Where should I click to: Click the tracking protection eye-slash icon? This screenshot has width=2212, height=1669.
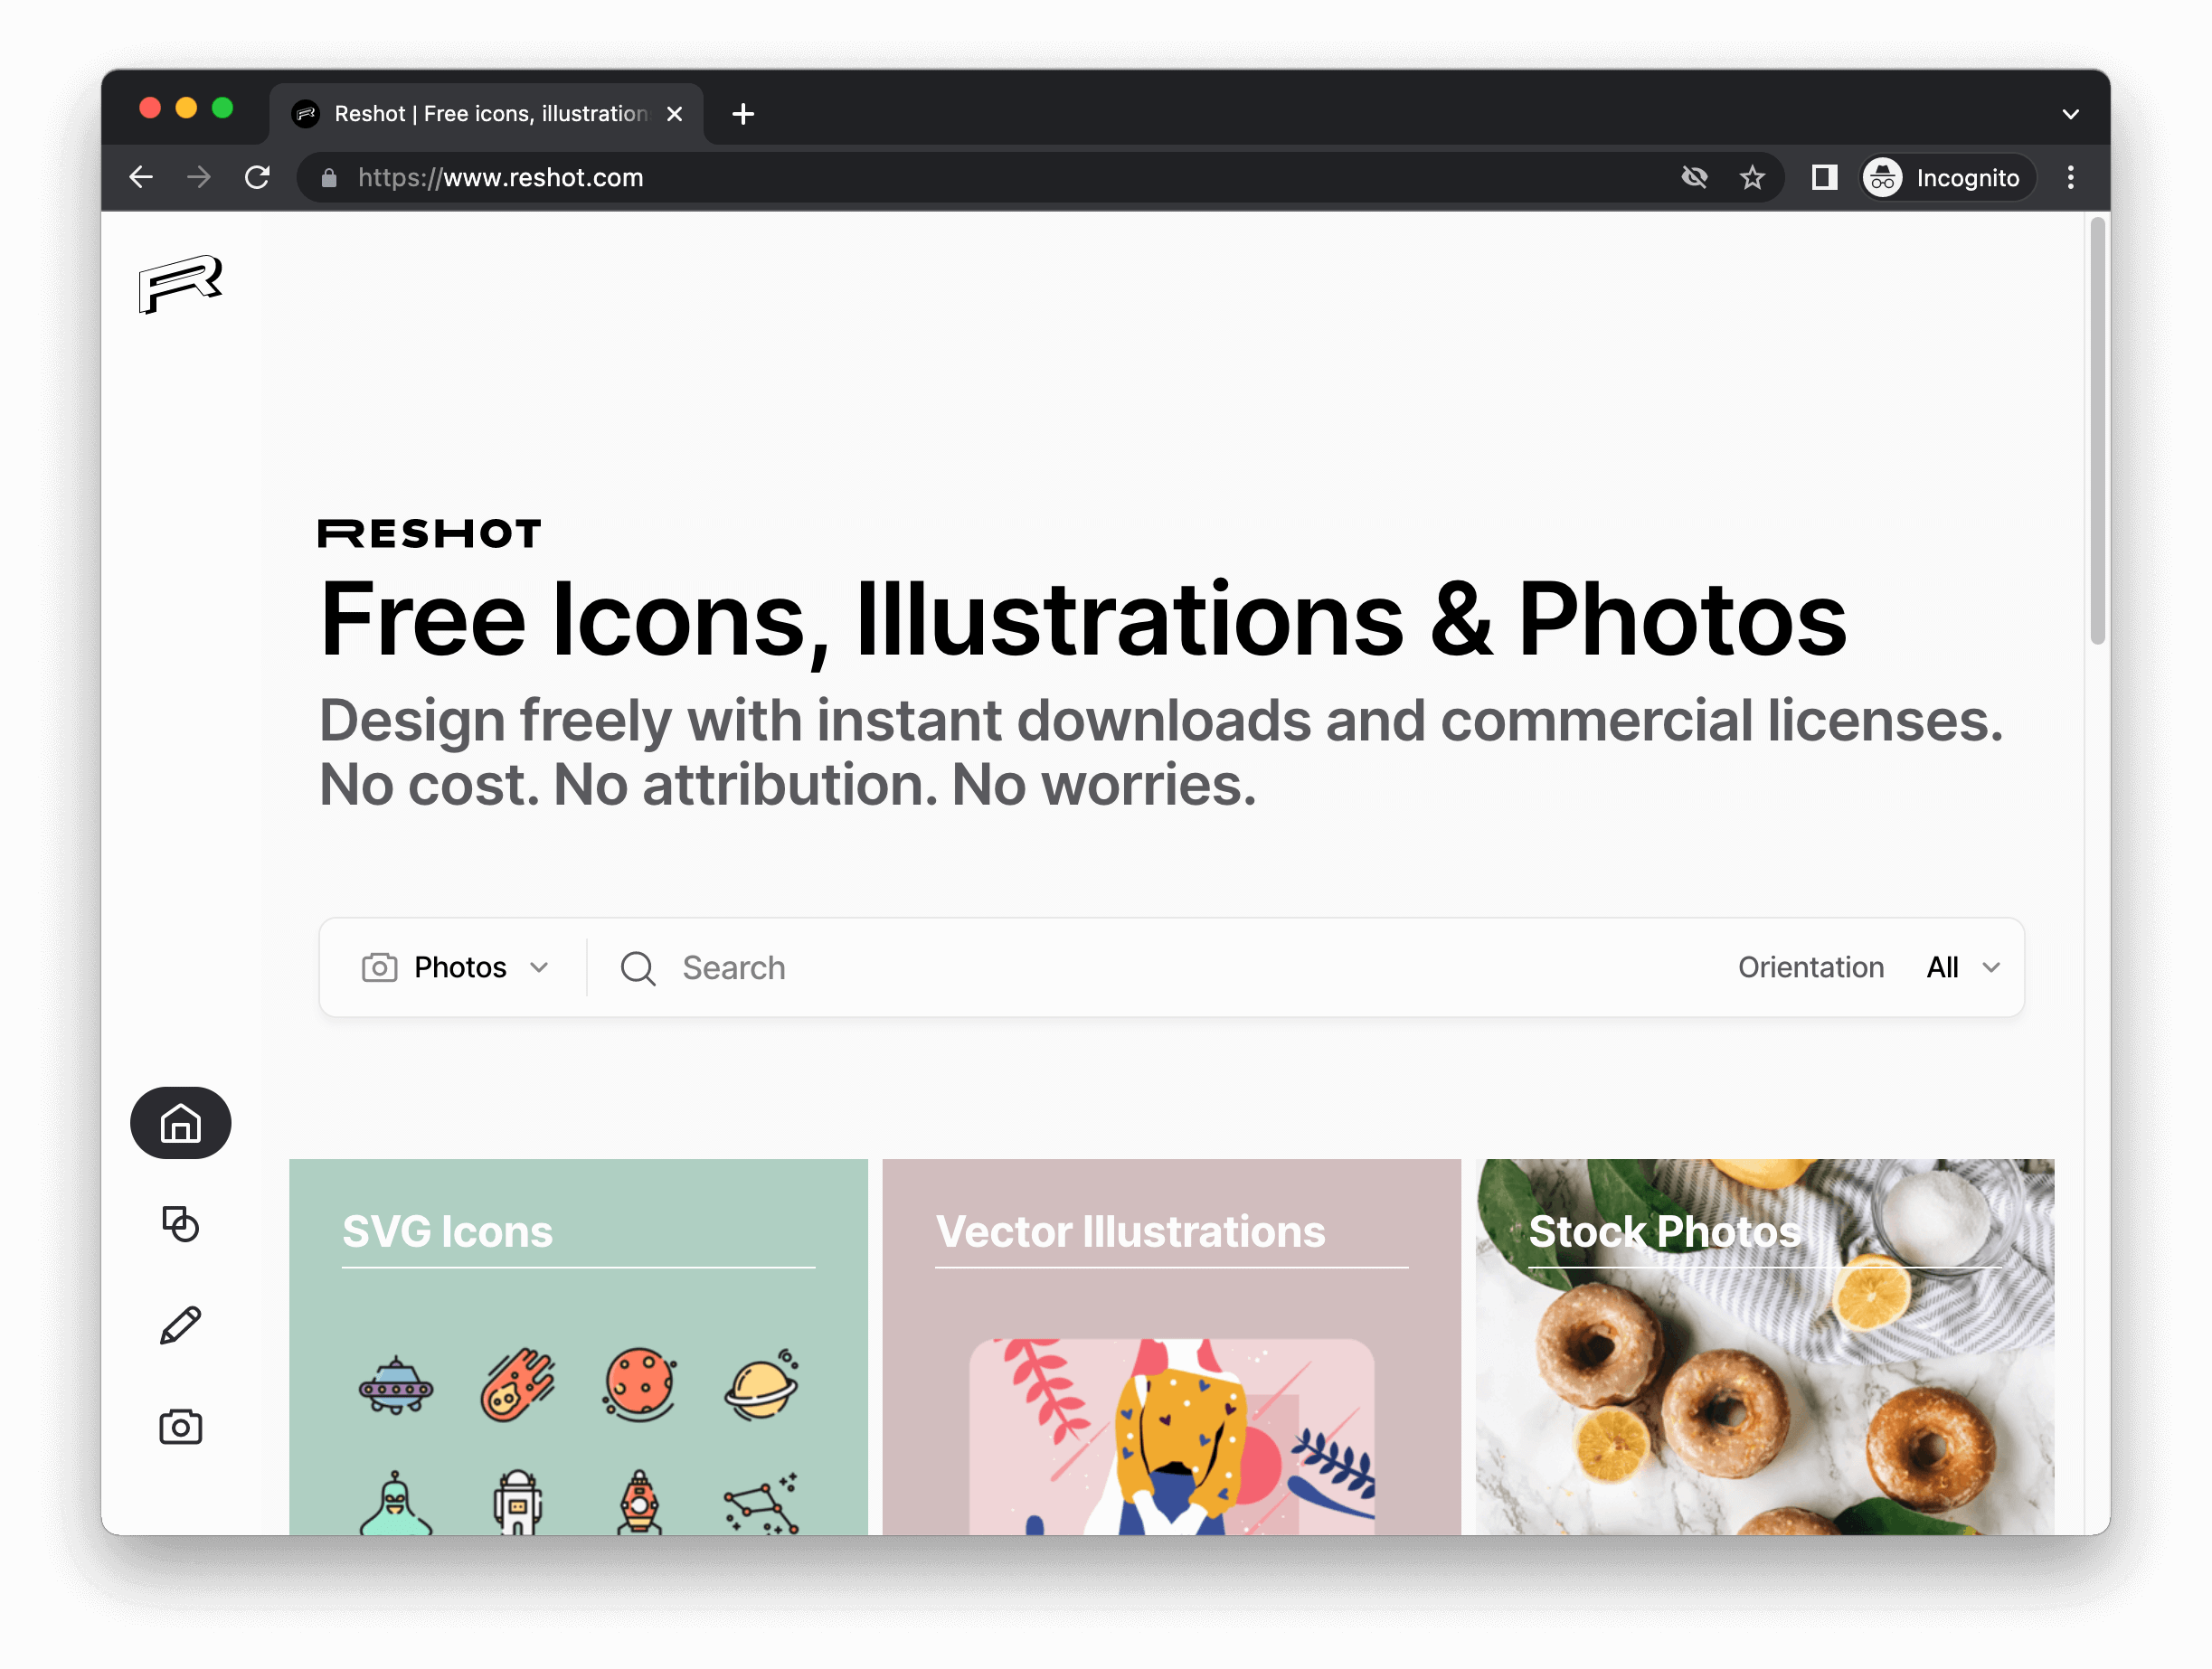click(x=1694, y=178)
